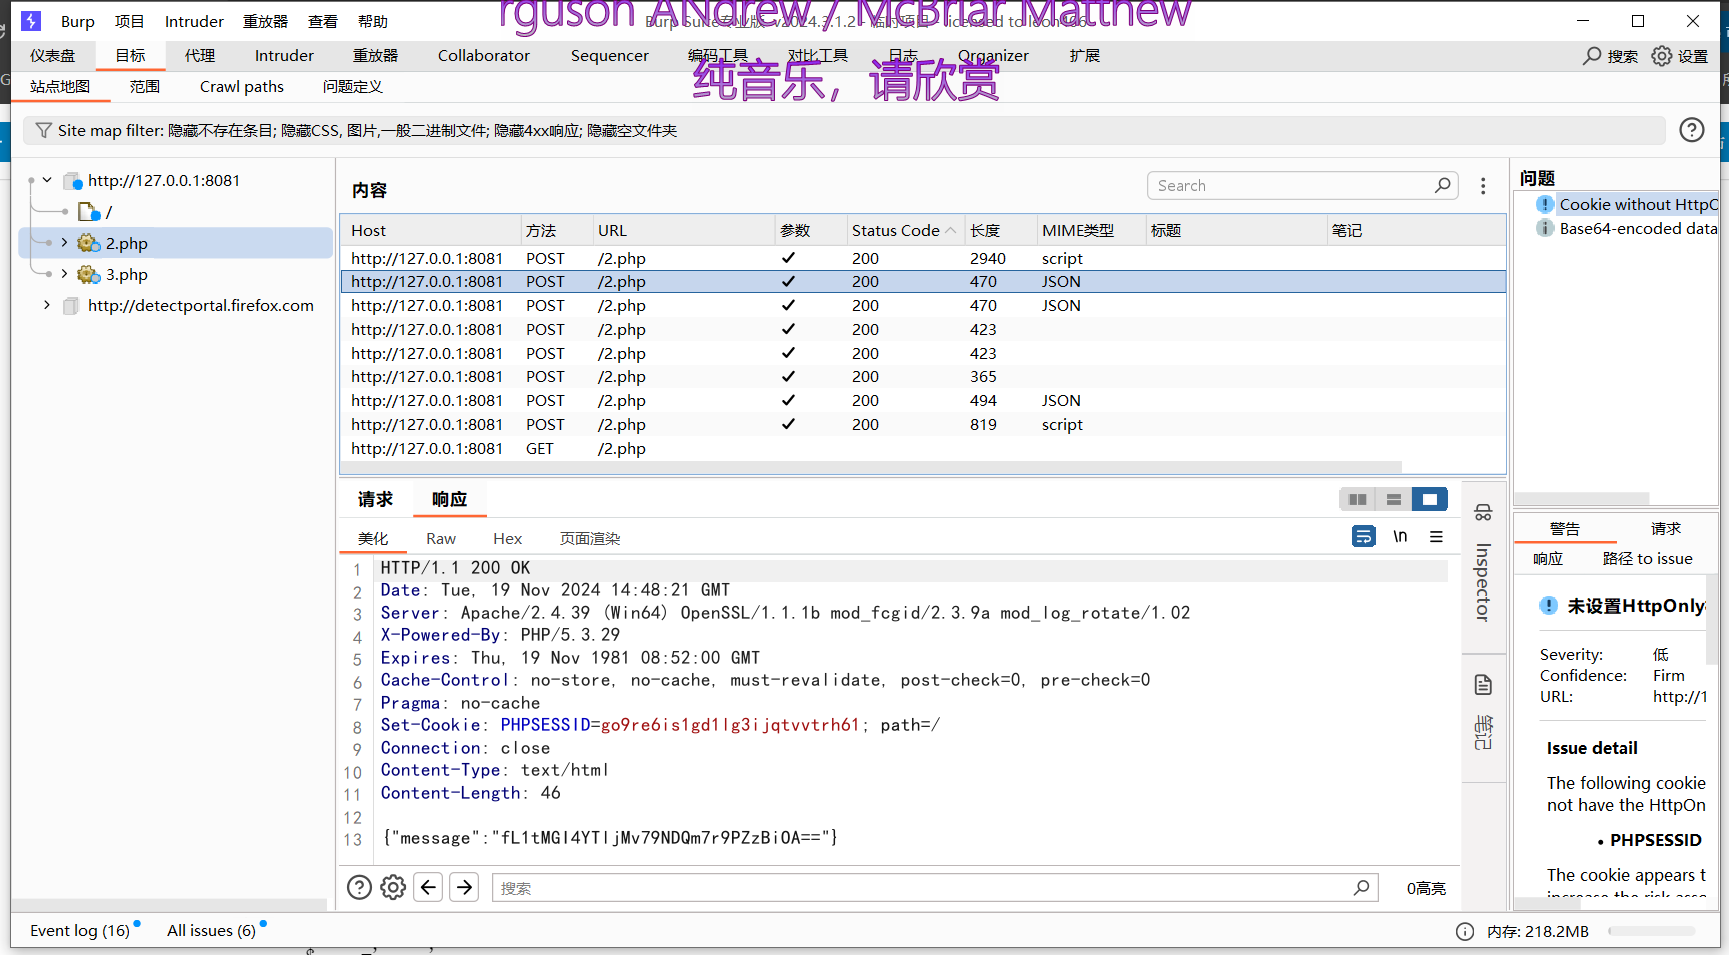Open the 帮助 menu
The width and height of the screenshot is (1729, 955).
tap(373, 21)
